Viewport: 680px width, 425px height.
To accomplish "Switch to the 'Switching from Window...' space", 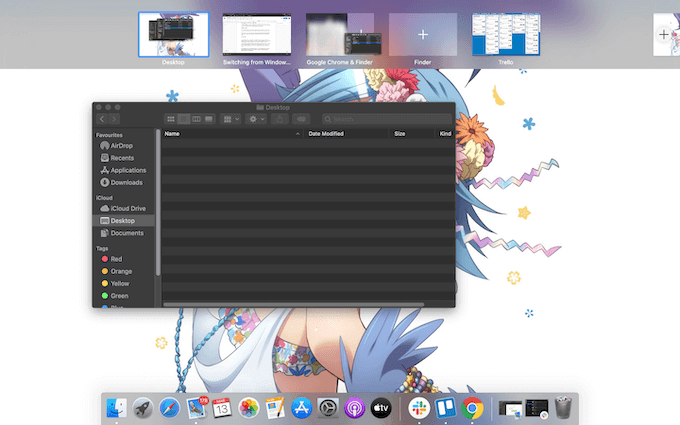I will 257,35.
